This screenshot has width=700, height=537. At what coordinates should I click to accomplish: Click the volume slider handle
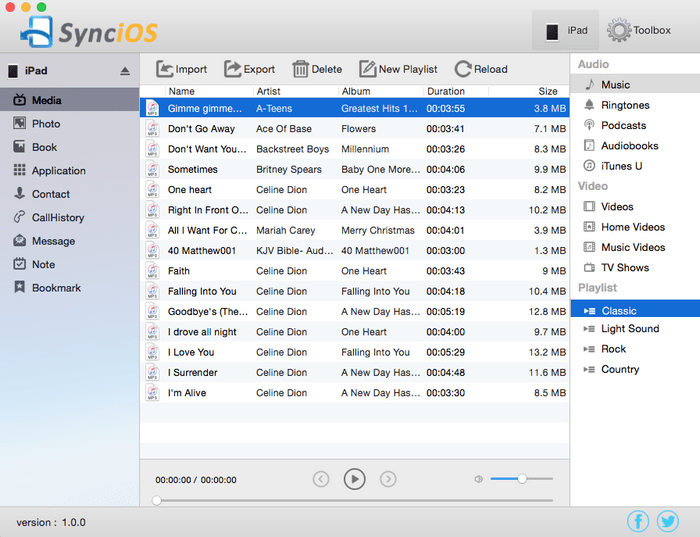[x=522, y=479]
